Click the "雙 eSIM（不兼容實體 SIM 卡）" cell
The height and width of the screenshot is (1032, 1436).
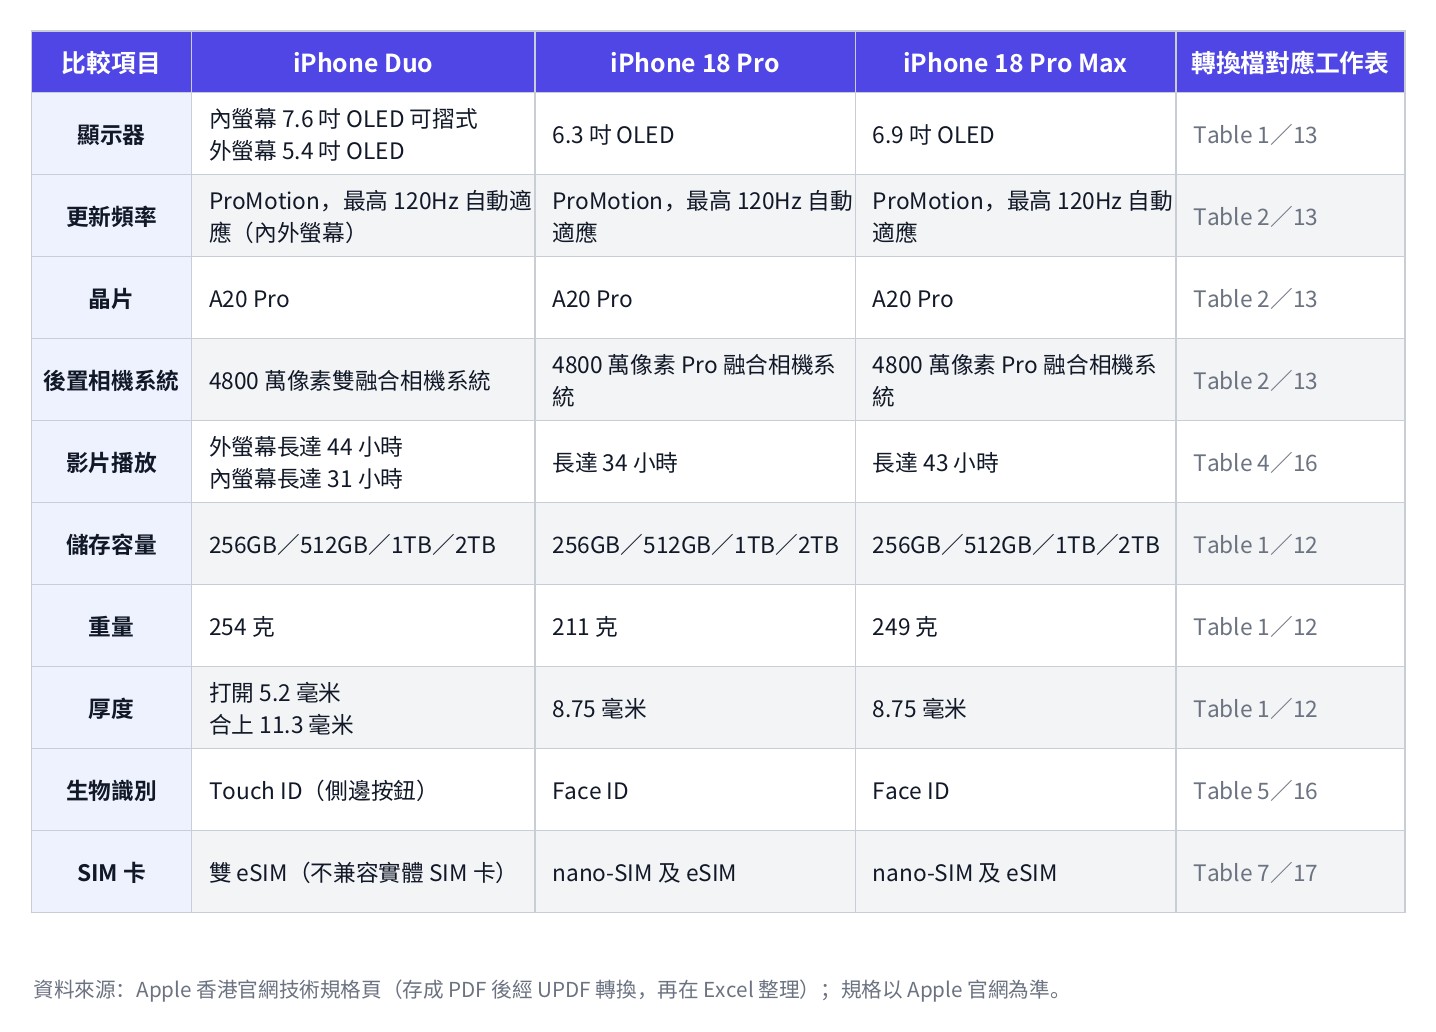[x=362, y=873]
